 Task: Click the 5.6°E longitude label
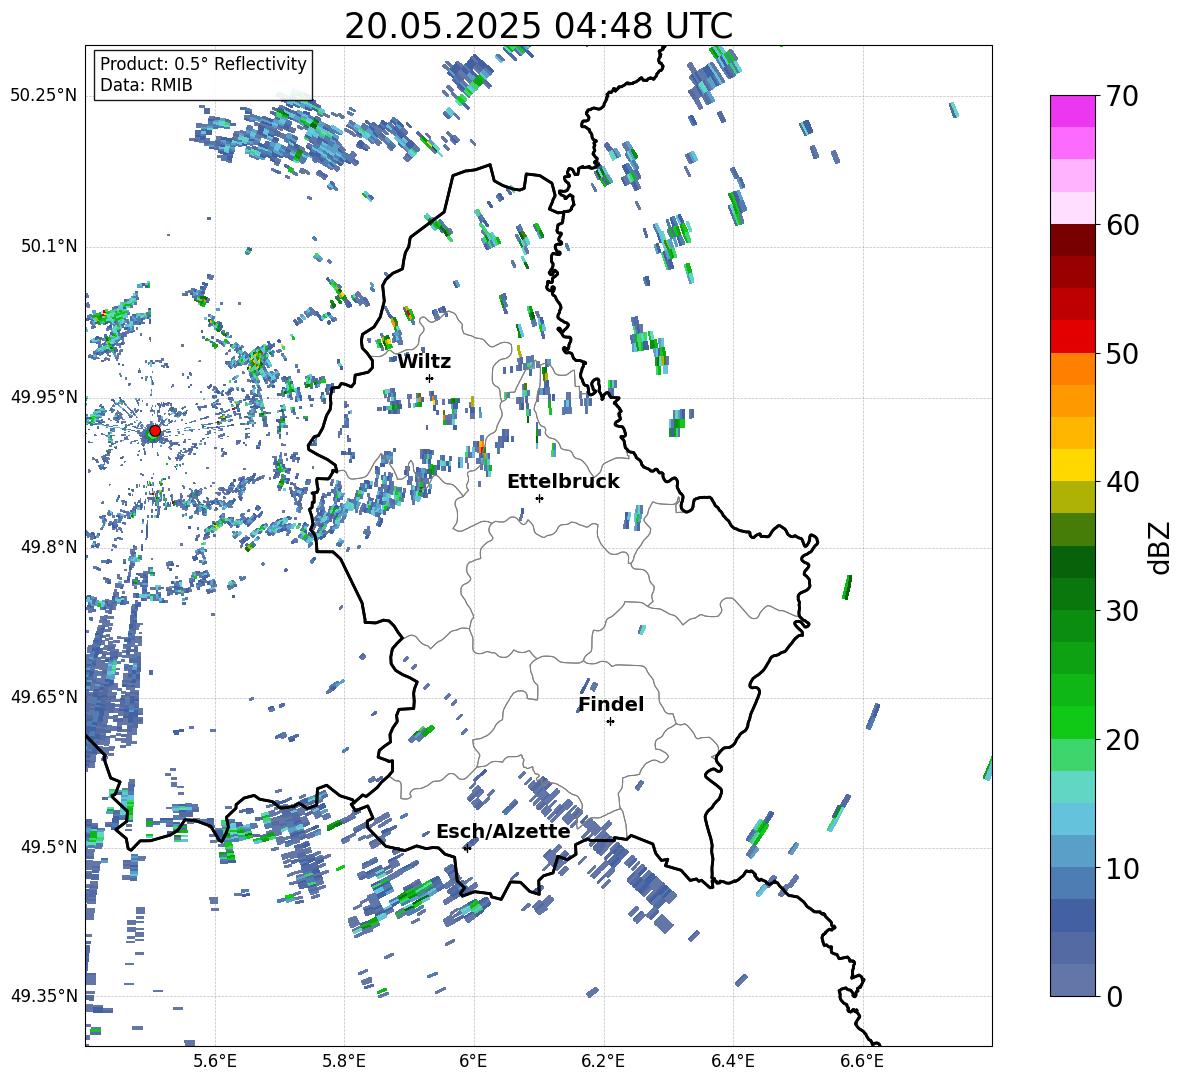(x=215, y=1061)
